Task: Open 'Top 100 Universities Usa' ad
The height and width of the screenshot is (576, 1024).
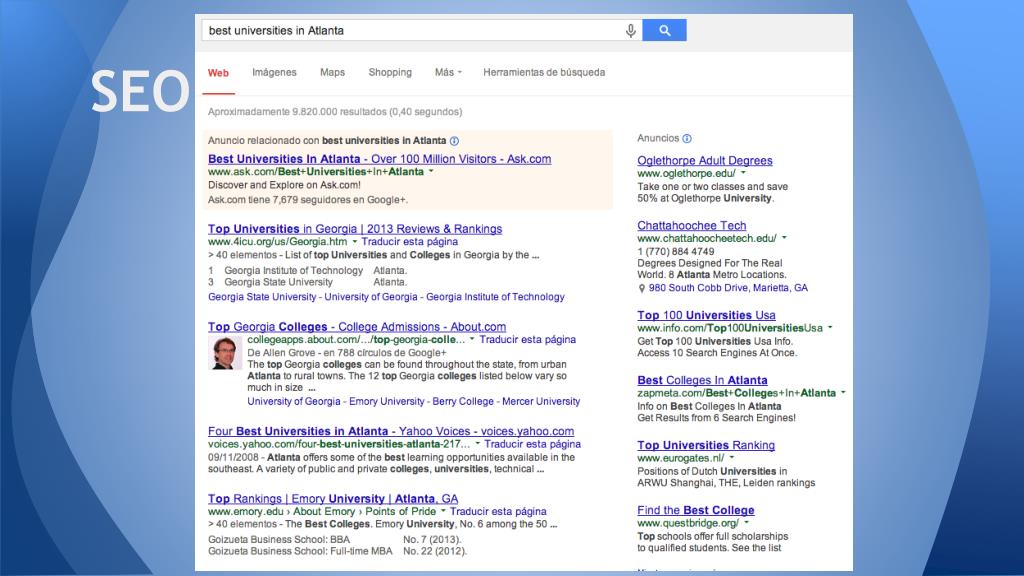Action: tap(707, 315)
